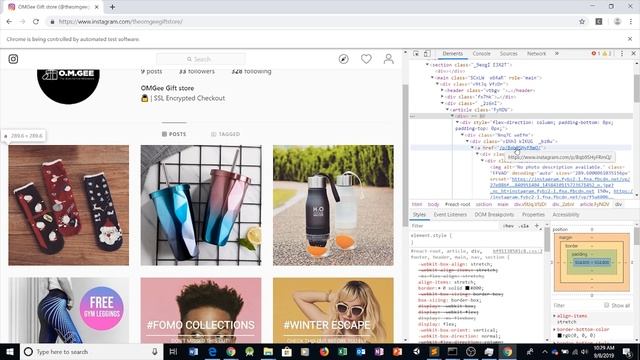Collapse the section class node
Viewport: 640px width, 360px height.
pos(427,64)
